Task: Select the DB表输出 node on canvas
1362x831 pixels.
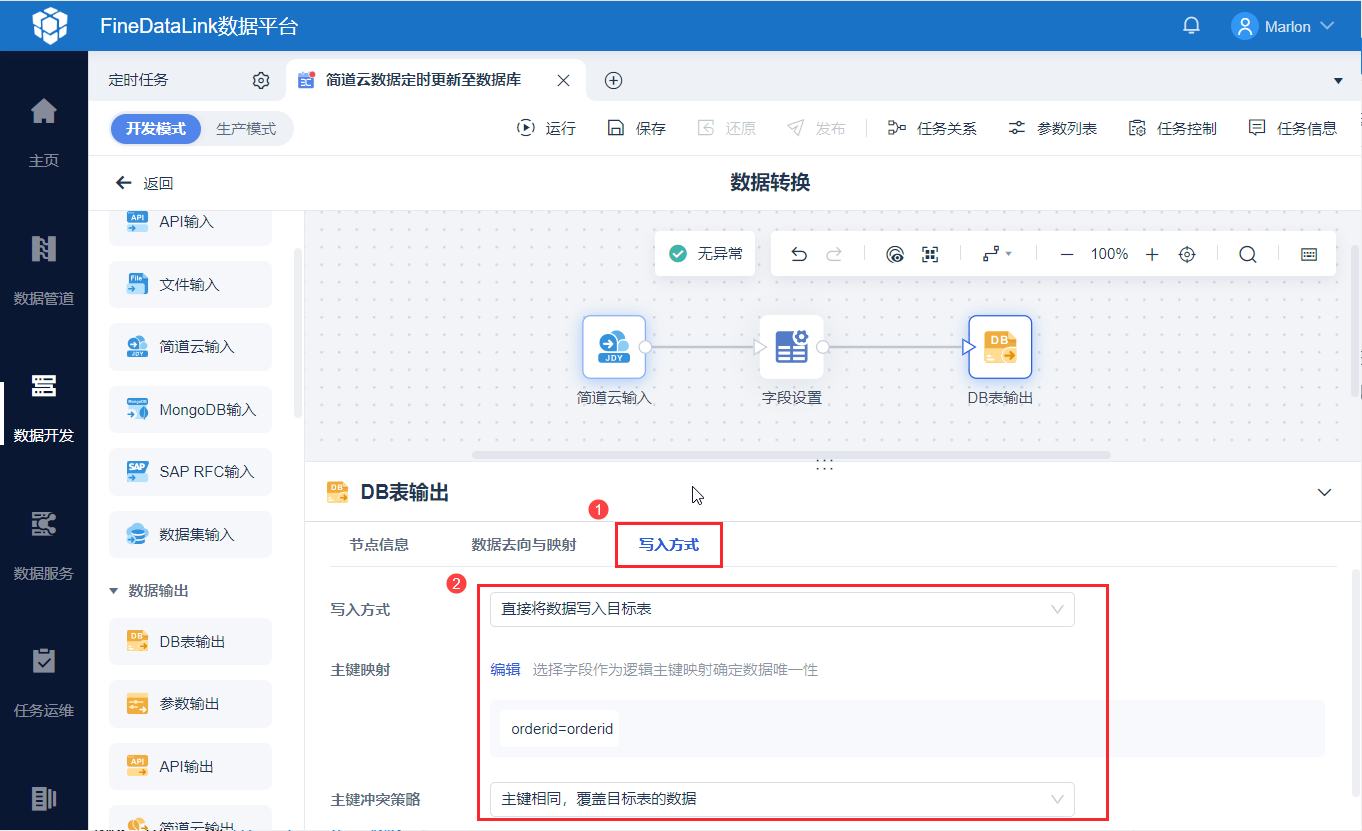Action: [1000, 347]
